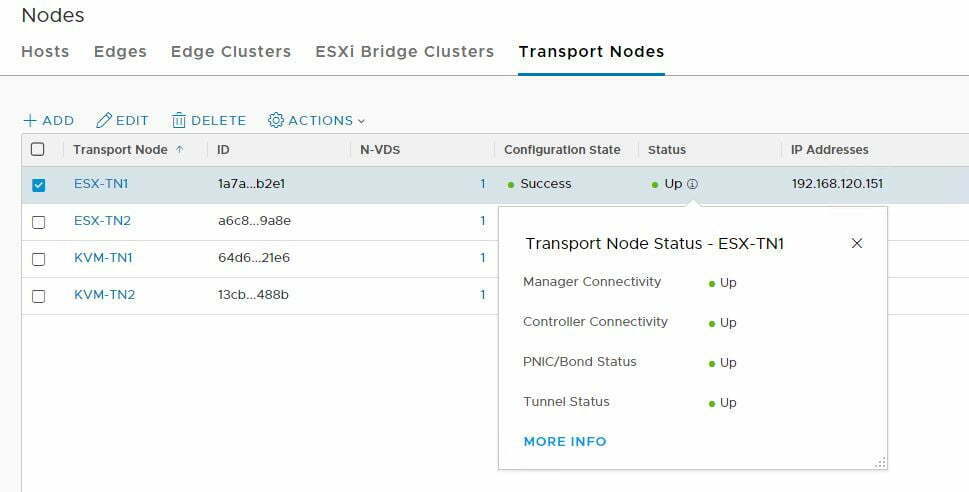
Task: Click the MORE INFO link
Action: [x=565, y=441]
